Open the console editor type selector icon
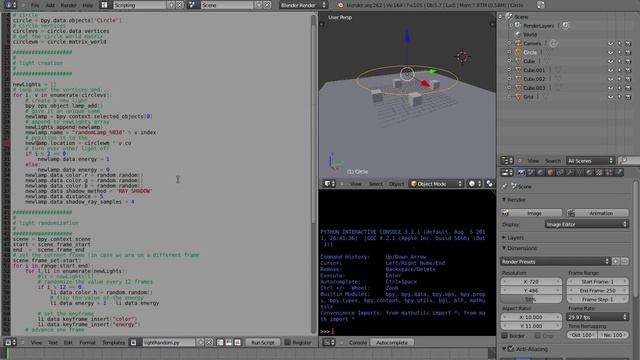This screenshot has width=640, height=360. coord(329,342)
